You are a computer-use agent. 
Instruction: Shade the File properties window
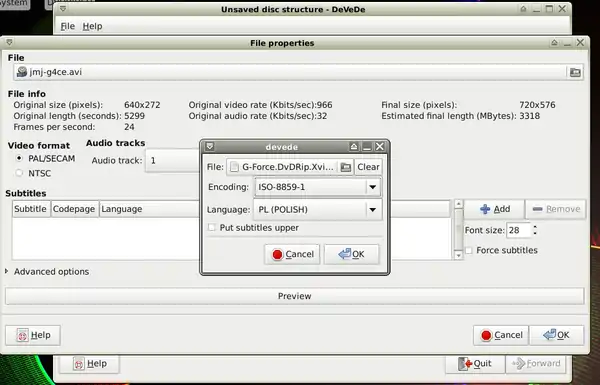[554, 42]
